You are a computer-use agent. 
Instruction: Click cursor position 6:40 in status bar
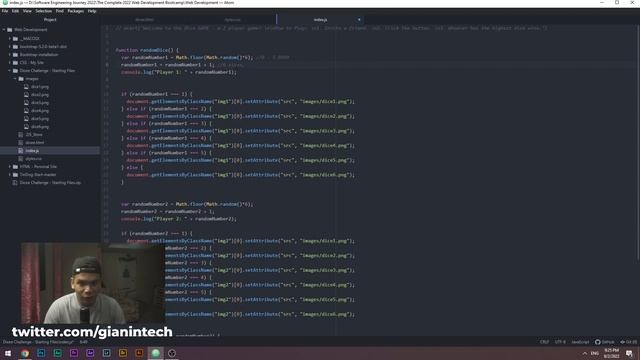pyautogui.click(x=84, y=342)
